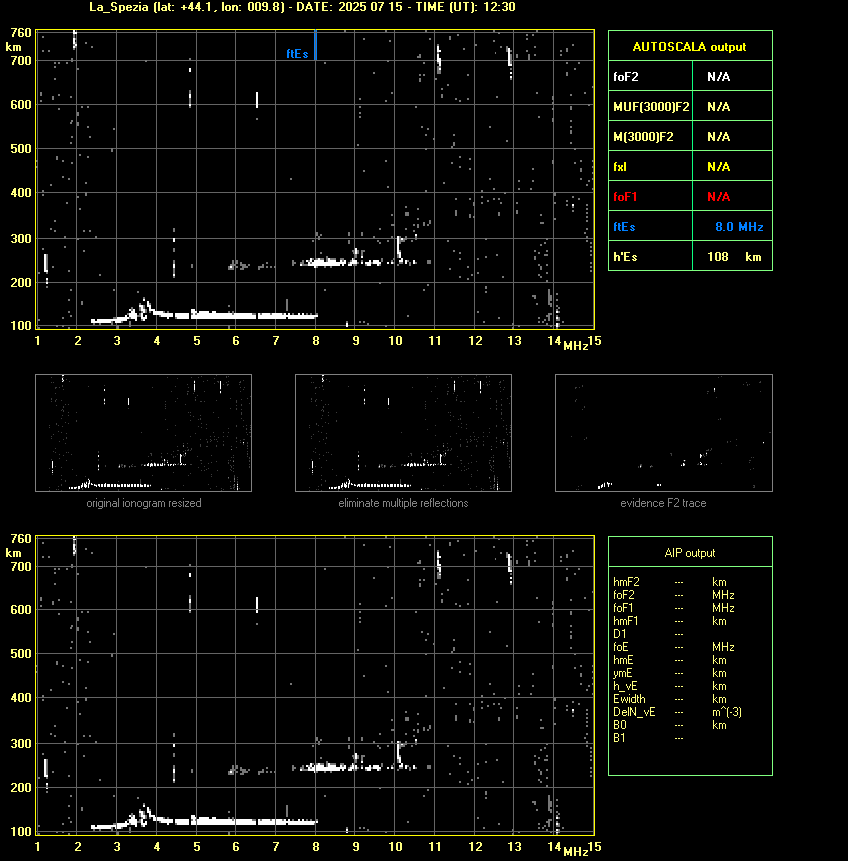Image resolution: width=848 pixels, height=861 pixels.
Task: Click the "evidence F2 trace" caption
Action: tap(663, 503)
